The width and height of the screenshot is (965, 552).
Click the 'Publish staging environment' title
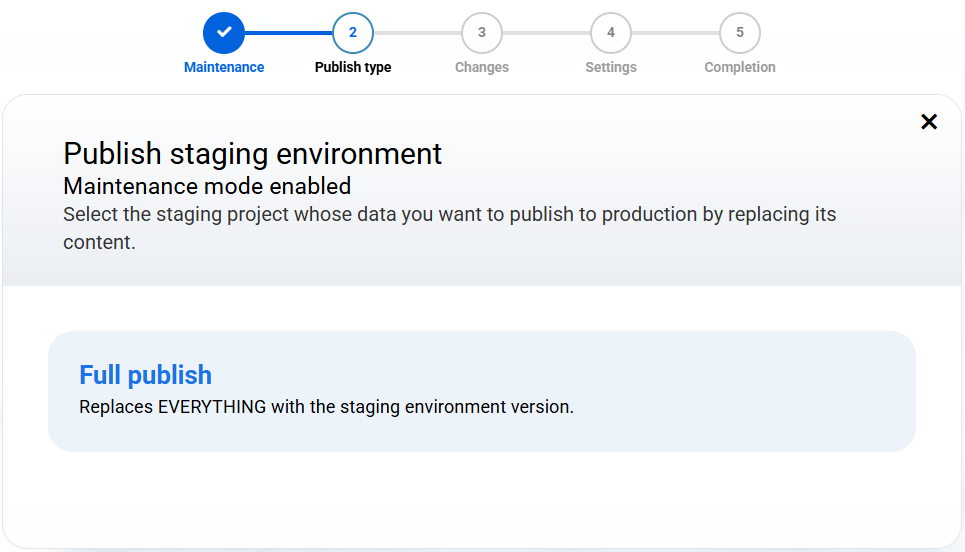point(253,154)
